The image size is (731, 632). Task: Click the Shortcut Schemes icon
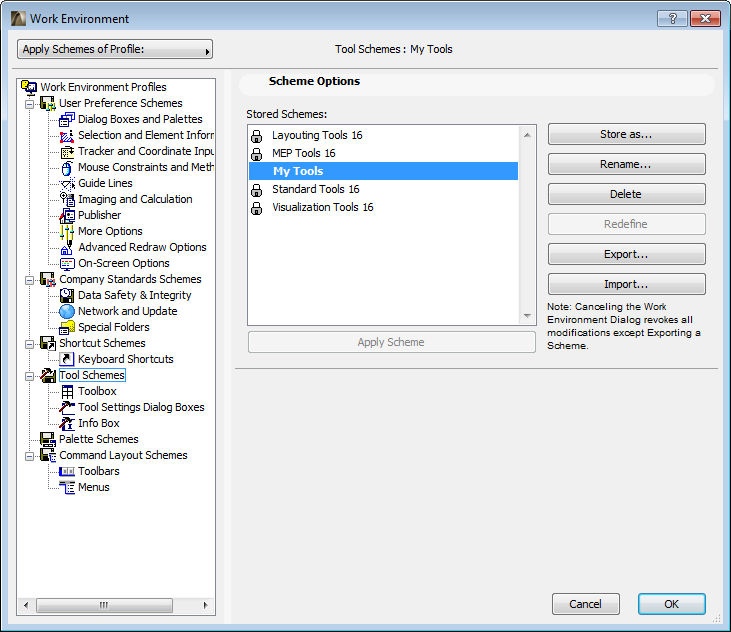pos(48,343)
